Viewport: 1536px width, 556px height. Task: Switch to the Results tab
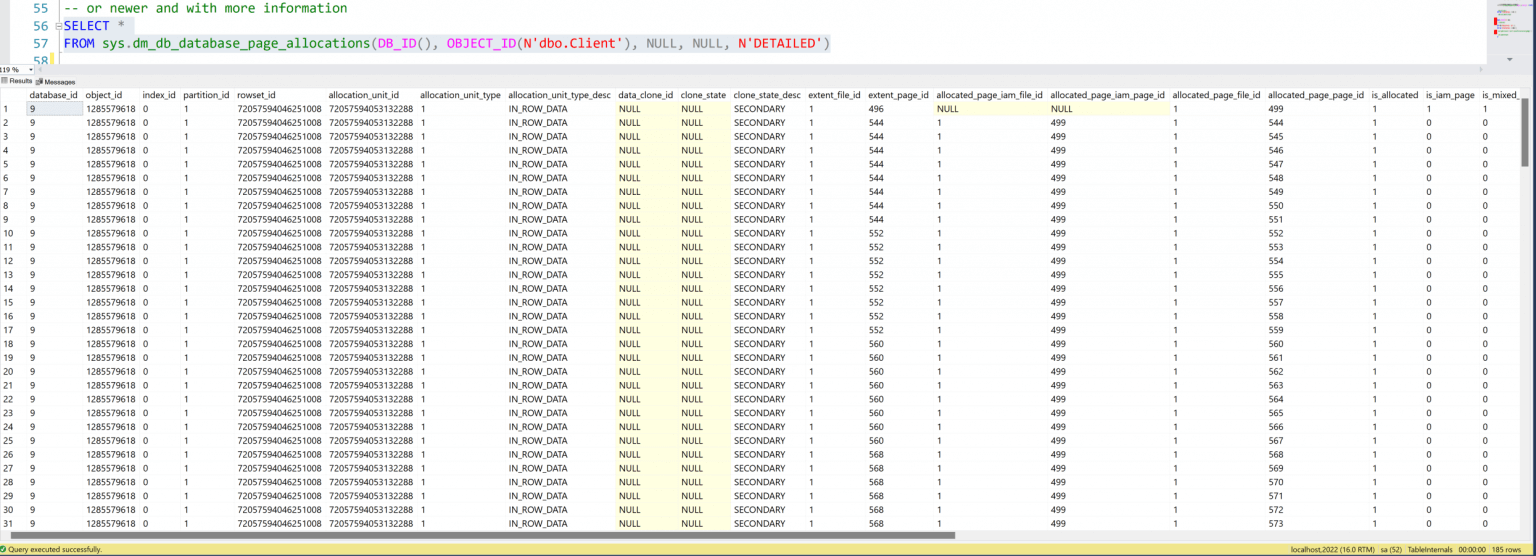pyautogui.click(x=20, y=81)
